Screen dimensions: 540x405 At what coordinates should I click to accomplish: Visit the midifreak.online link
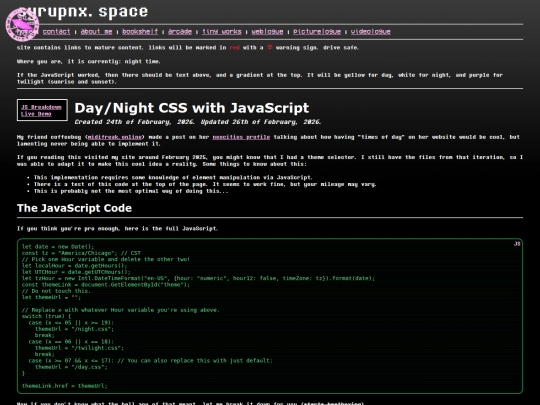115,137
